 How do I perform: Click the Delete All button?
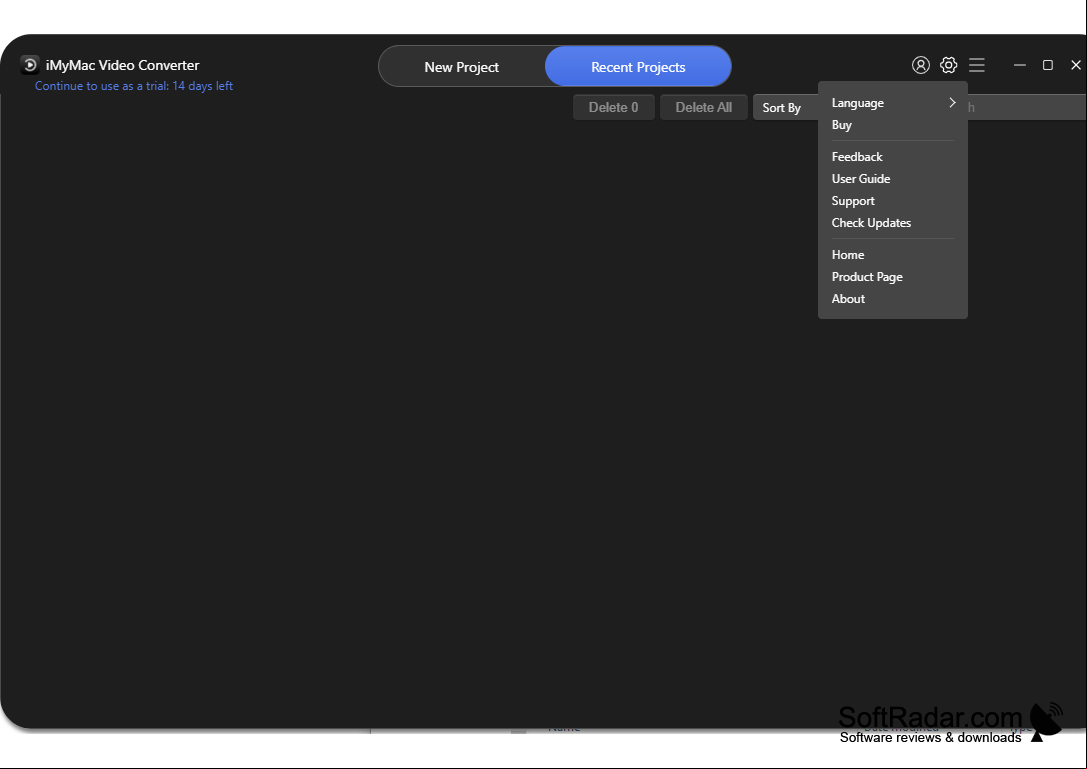coord(704,107)
